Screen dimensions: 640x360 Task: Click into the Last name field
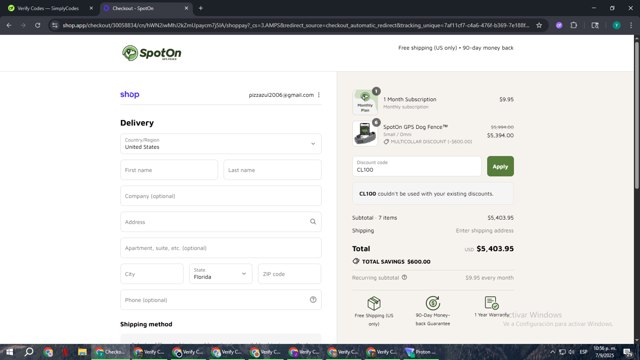pyautogui.click(x=273, y=170)
